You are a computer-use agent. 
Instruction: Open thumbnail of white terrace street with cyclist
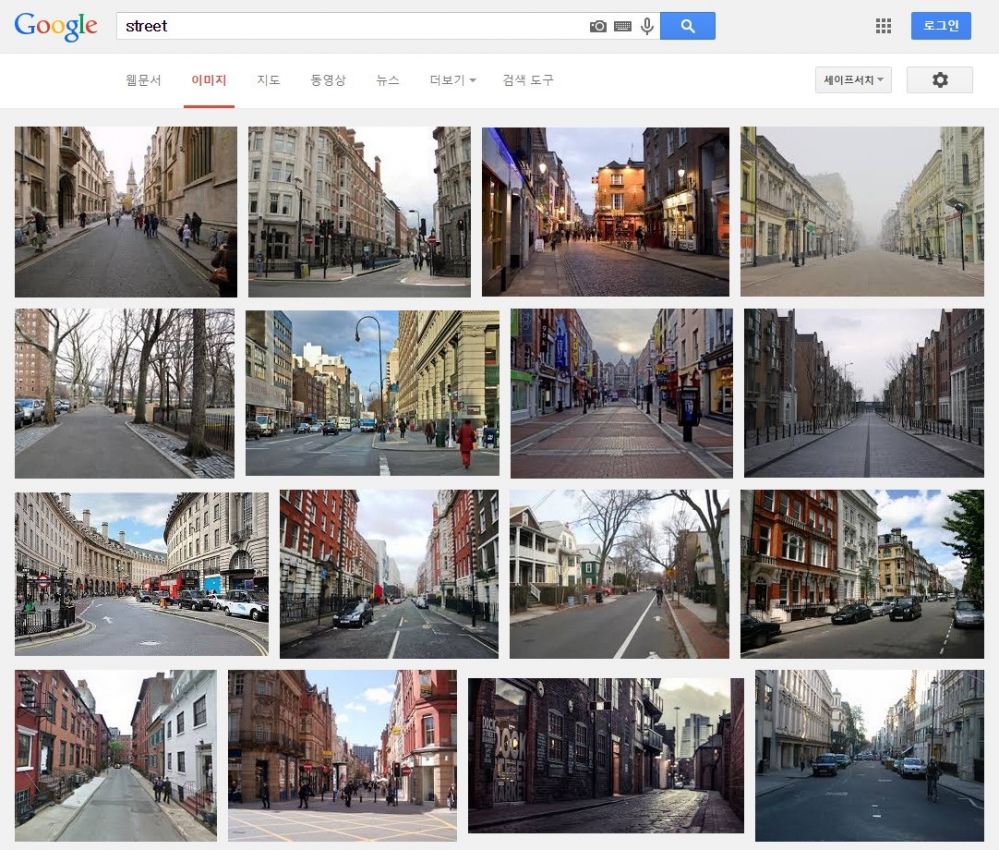tap(869, 756)
